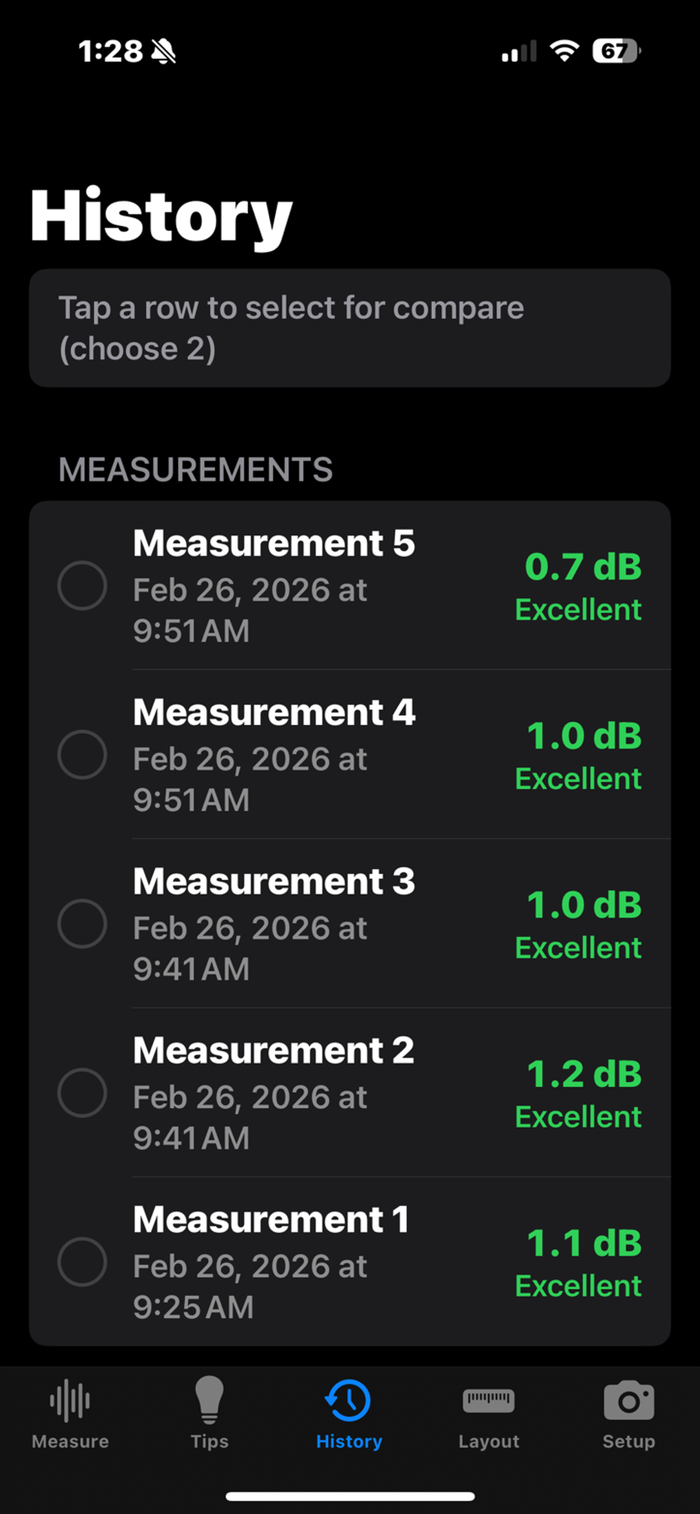This screenshot has height=1514, width=700.
Task: Select Measurement 3 radio circle
Action: click(82, 924)
